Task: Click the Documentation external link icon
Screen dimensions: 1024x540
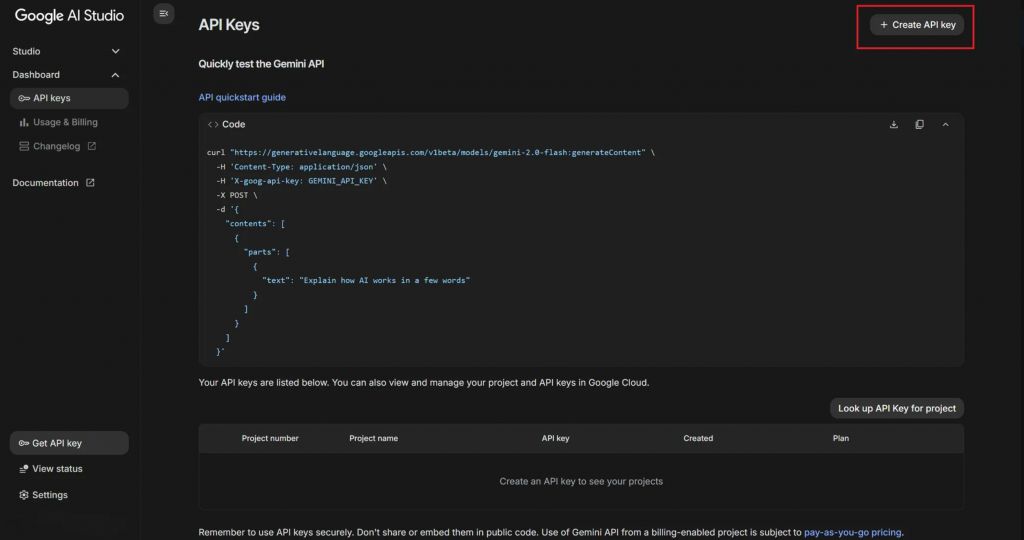Action: click(90, 183)
